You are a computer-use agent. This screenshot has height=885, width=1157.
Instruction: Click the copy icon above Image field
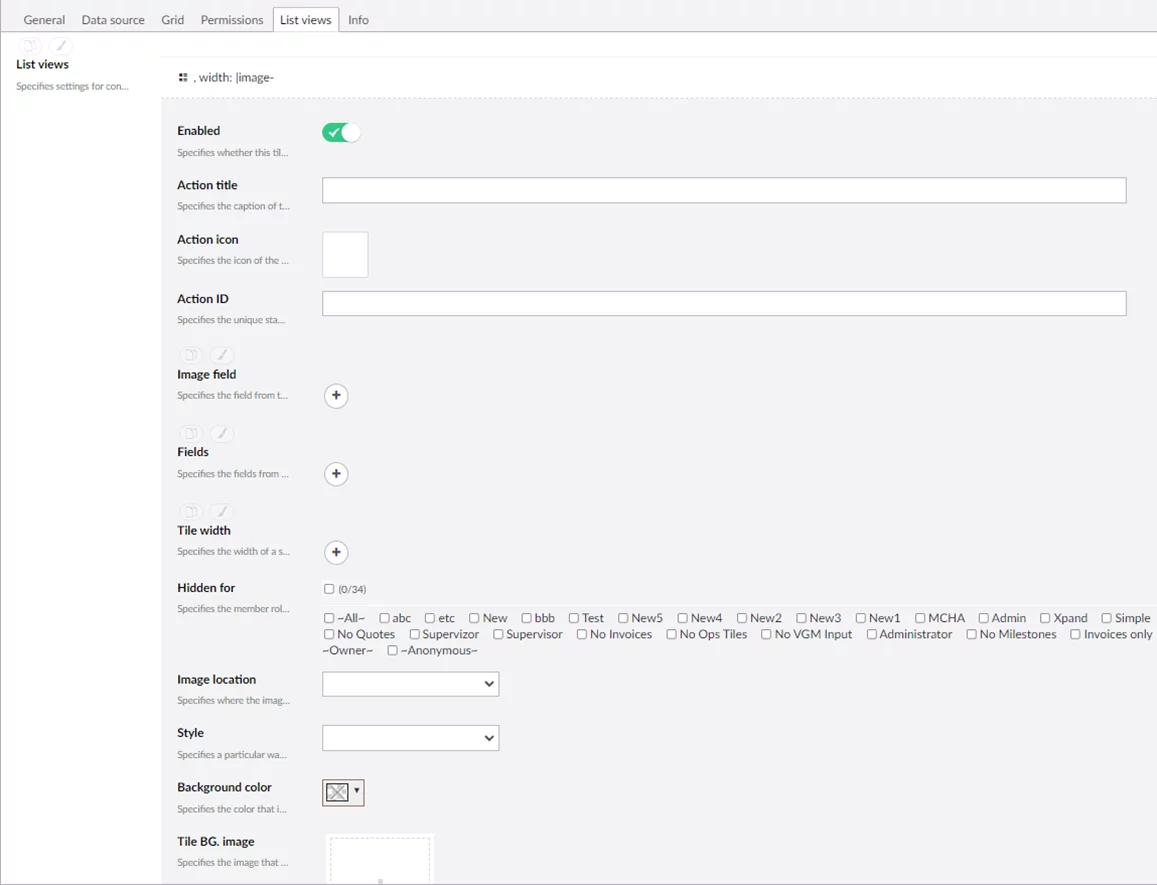[190, 355]
